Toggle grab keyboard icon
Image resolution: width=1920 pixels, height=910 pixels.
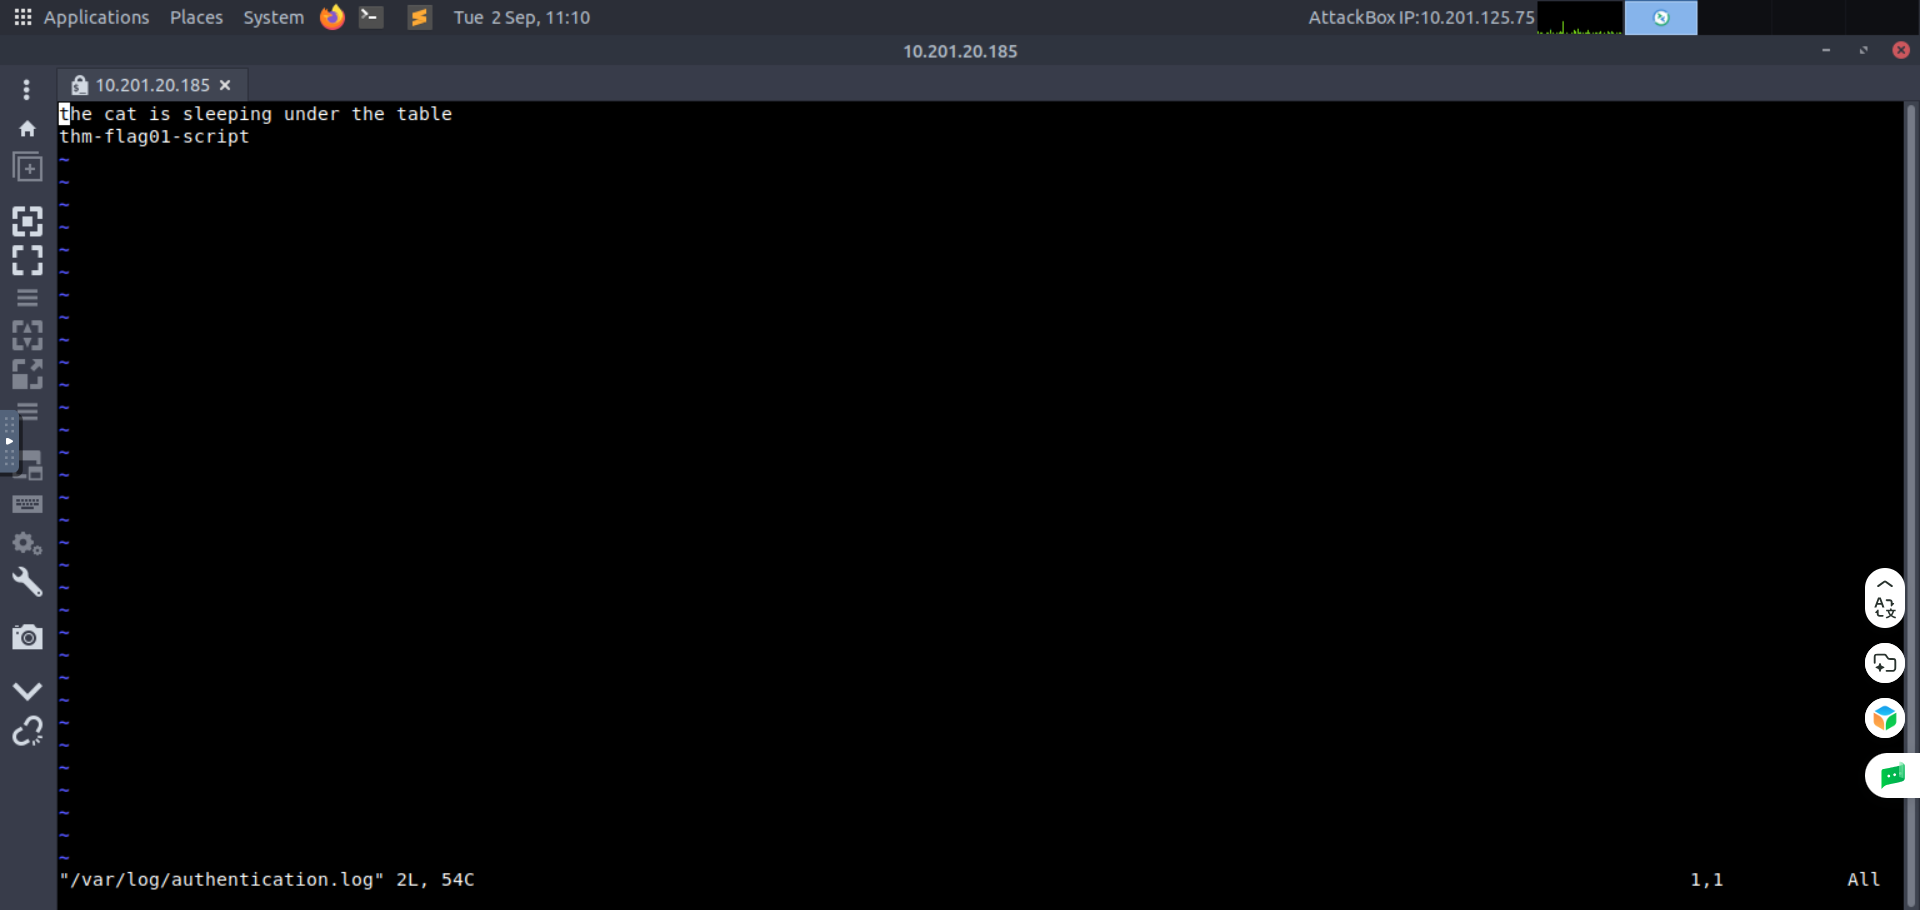point(27,504)
